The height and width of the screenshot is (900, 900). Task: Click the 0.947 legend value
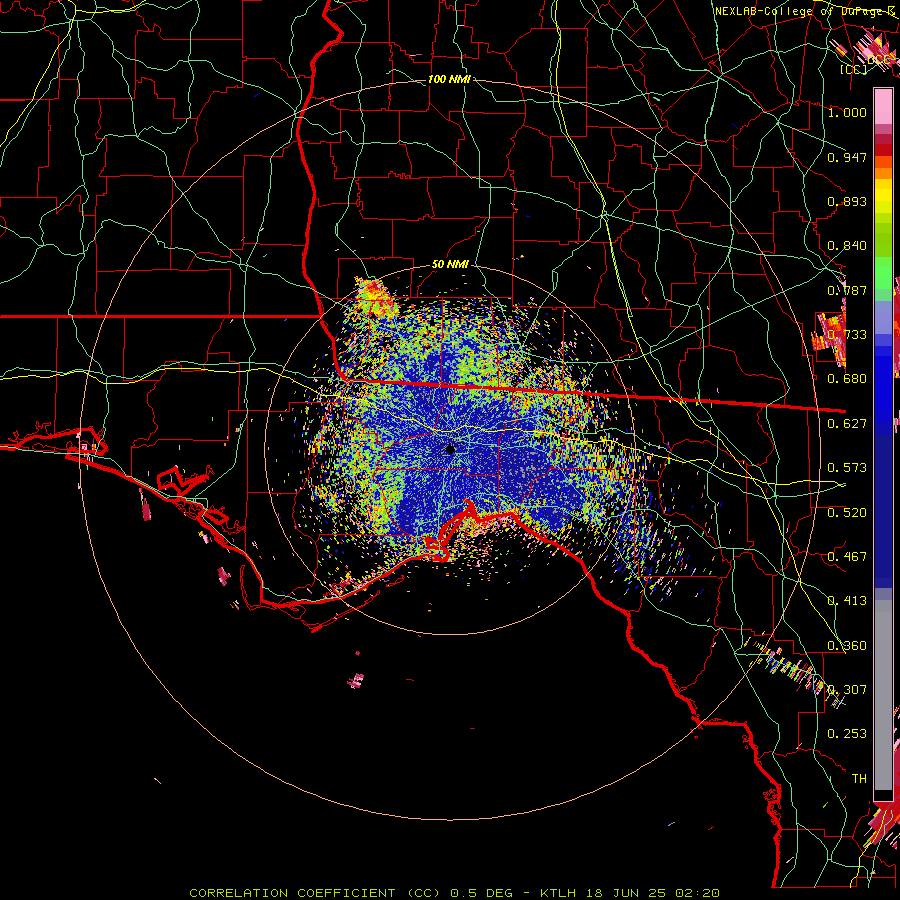847,157
